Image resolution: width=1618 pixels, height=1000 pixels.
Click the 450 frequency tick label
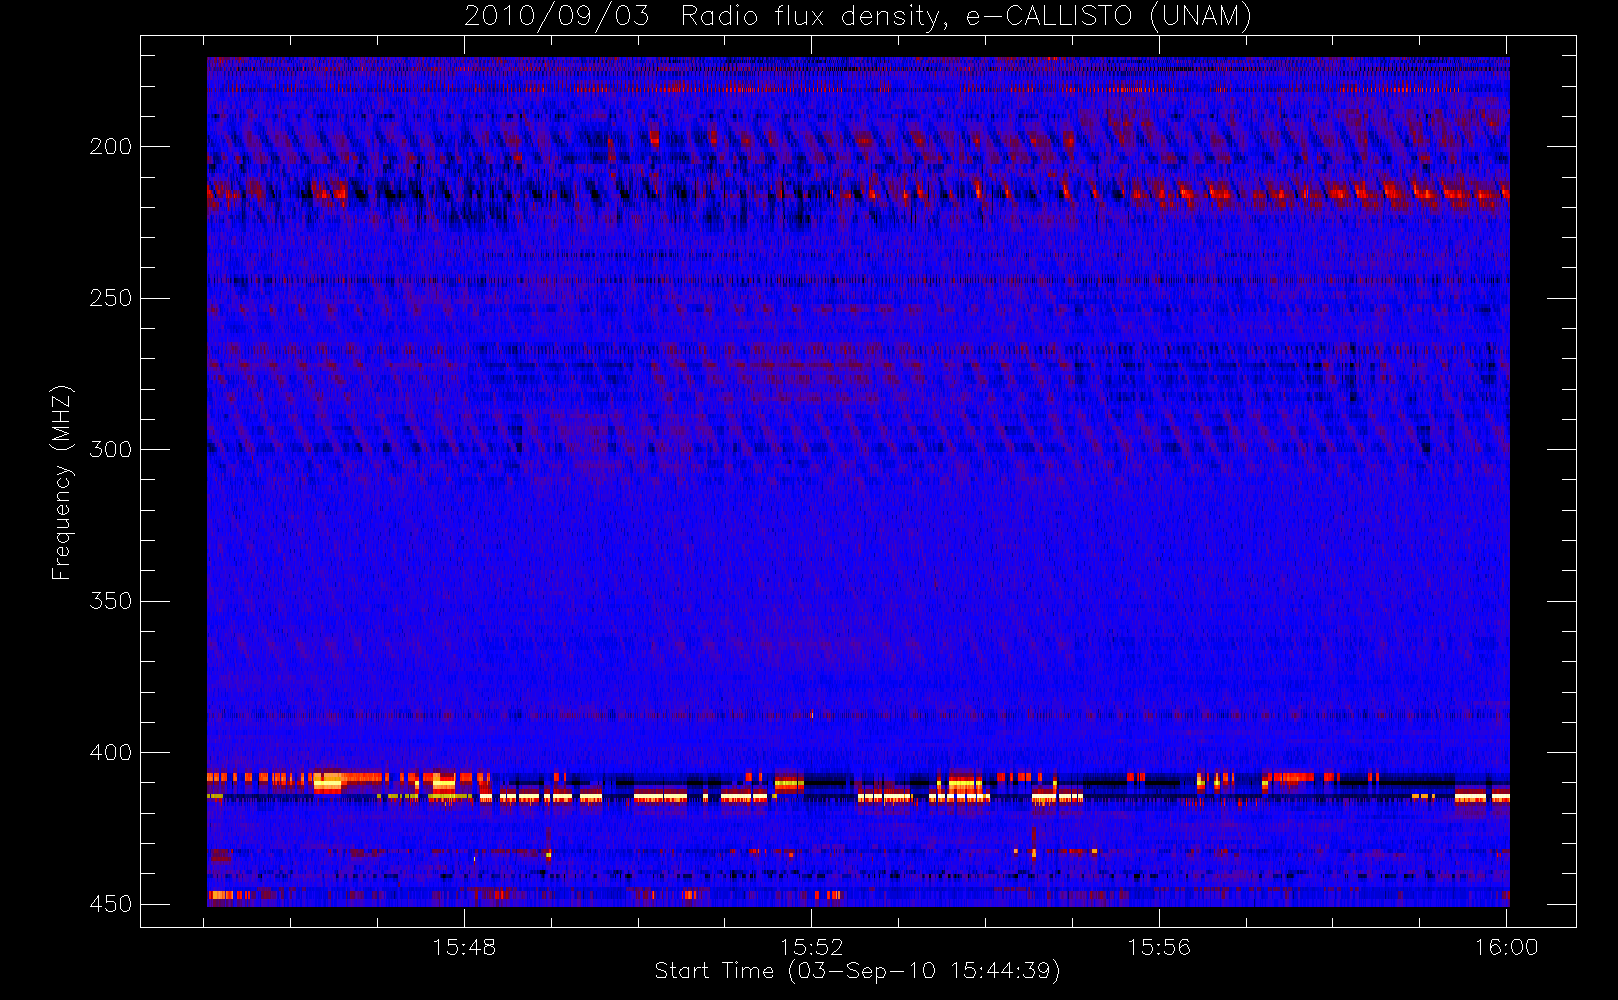click(110, 904)
